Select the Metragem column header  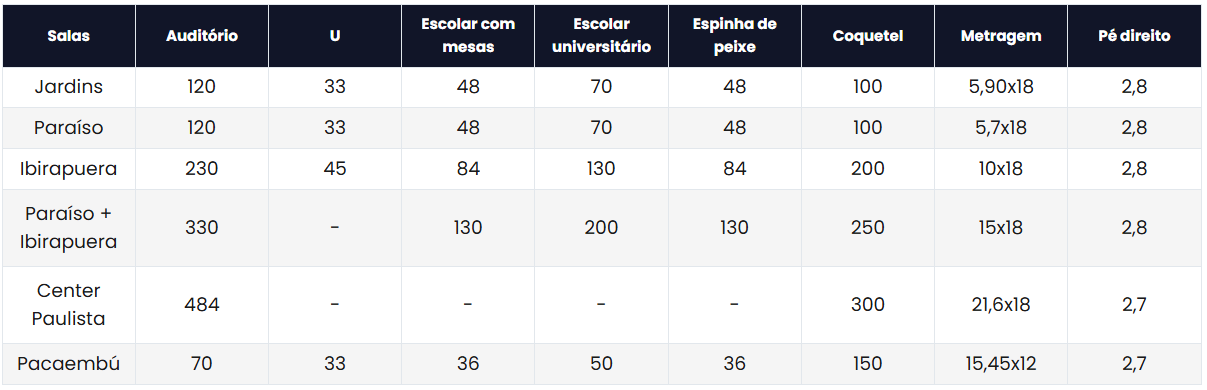[x=1000, y=36]
